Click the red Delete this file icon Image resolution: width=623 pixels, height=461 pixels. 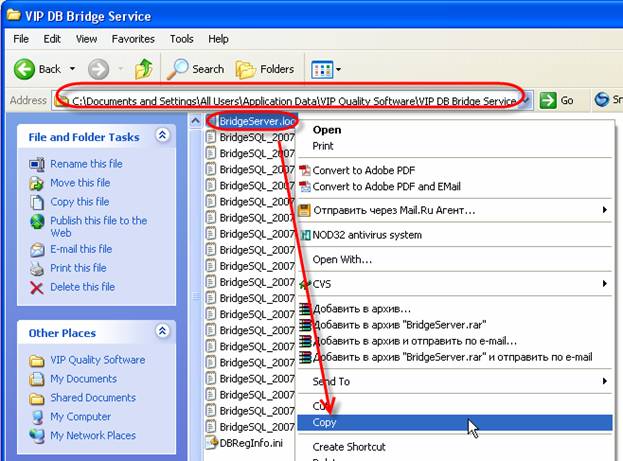37,287
